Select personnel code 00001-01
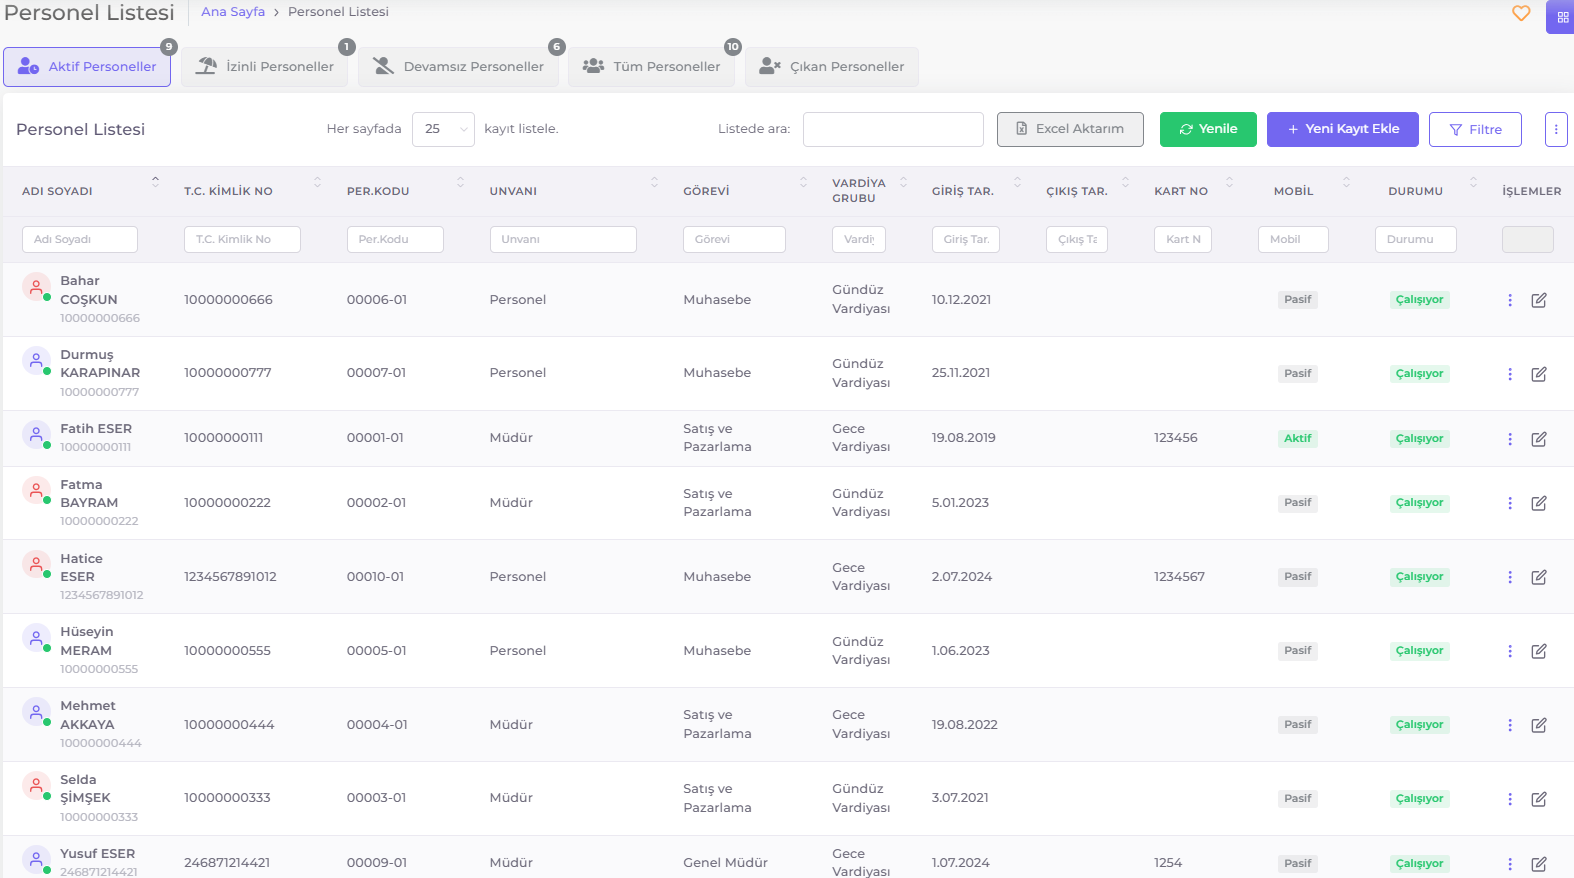 375,438
